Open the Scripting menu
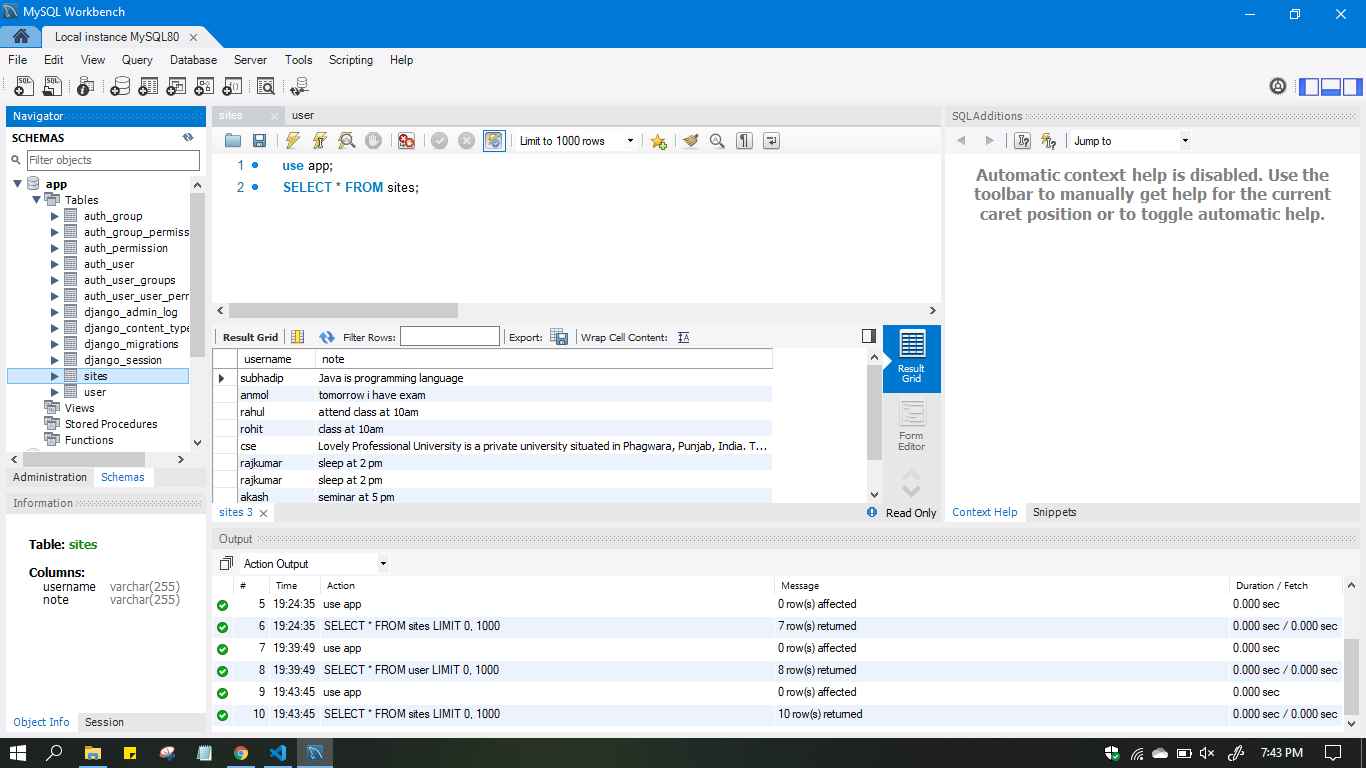The height and width of the screenshot is (768, 1366). [x=351, y=60]
